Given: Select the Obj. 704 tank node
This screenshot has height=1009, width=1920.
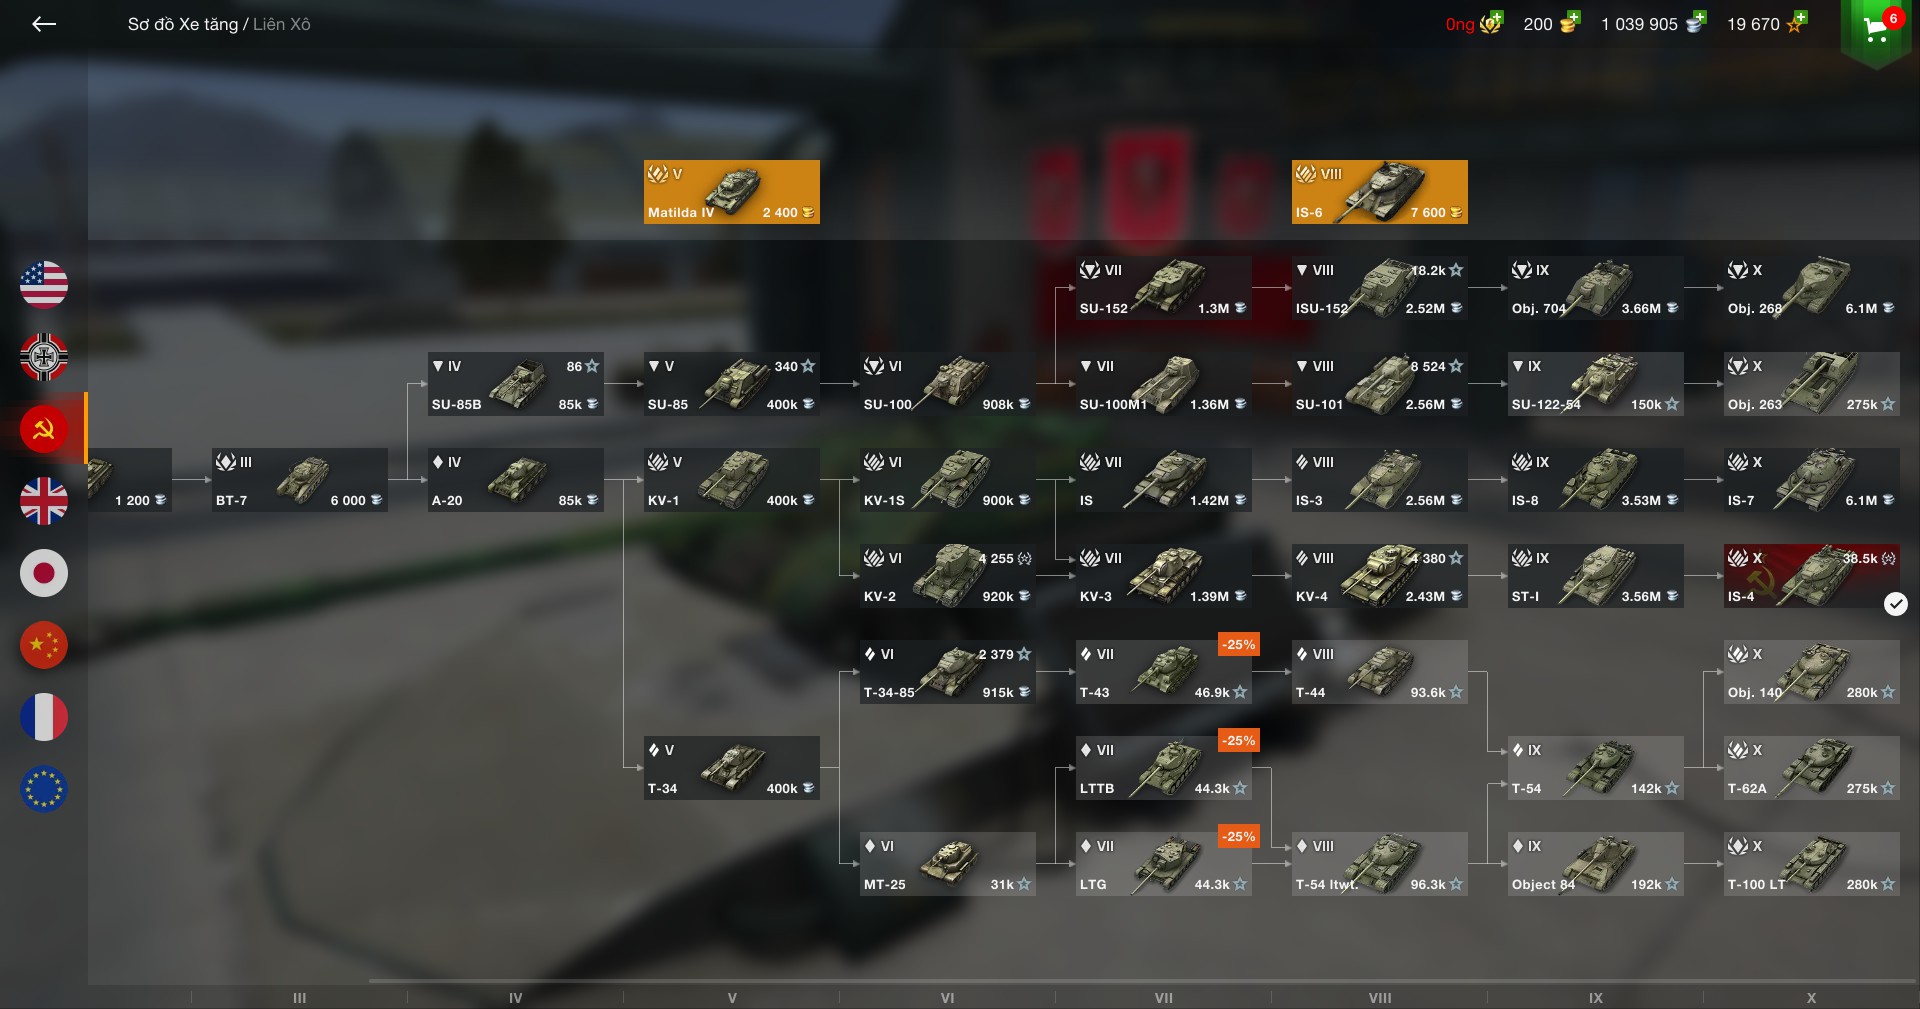Looking at the screenshot, I should [x=1596, y=288].
